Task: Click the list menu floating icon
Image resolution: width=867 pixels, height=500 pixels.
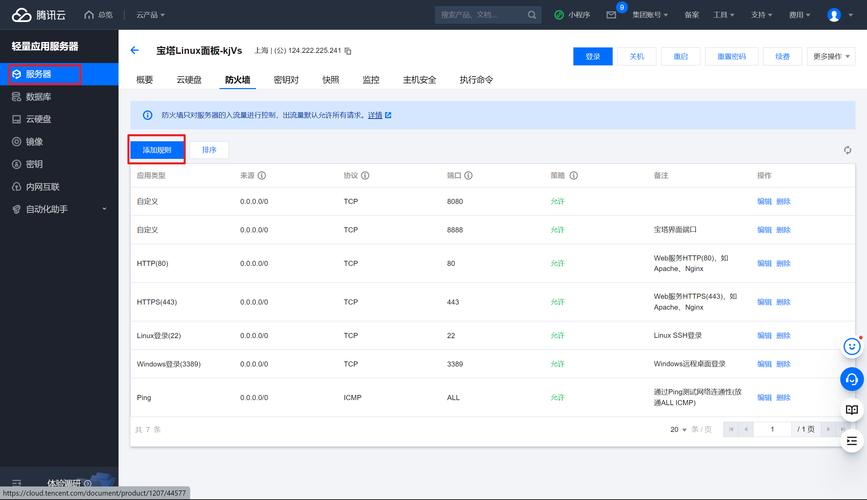Action: [x=852, y=441]
